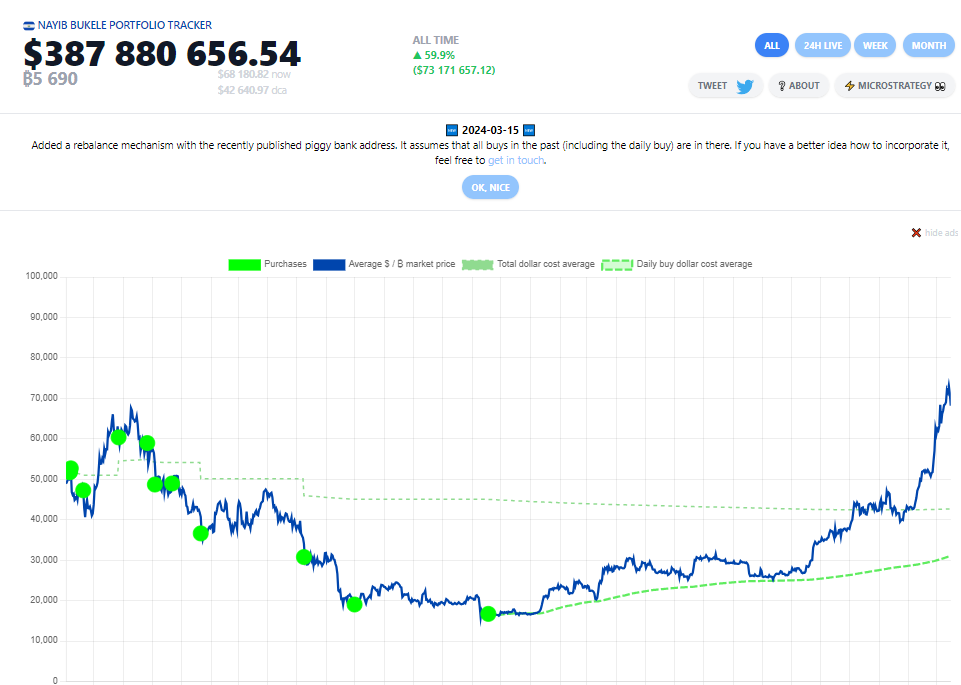Click the lightning bolt MicroStrategy icon
This screenshot has height=685, width=961.
coord(849,86)
